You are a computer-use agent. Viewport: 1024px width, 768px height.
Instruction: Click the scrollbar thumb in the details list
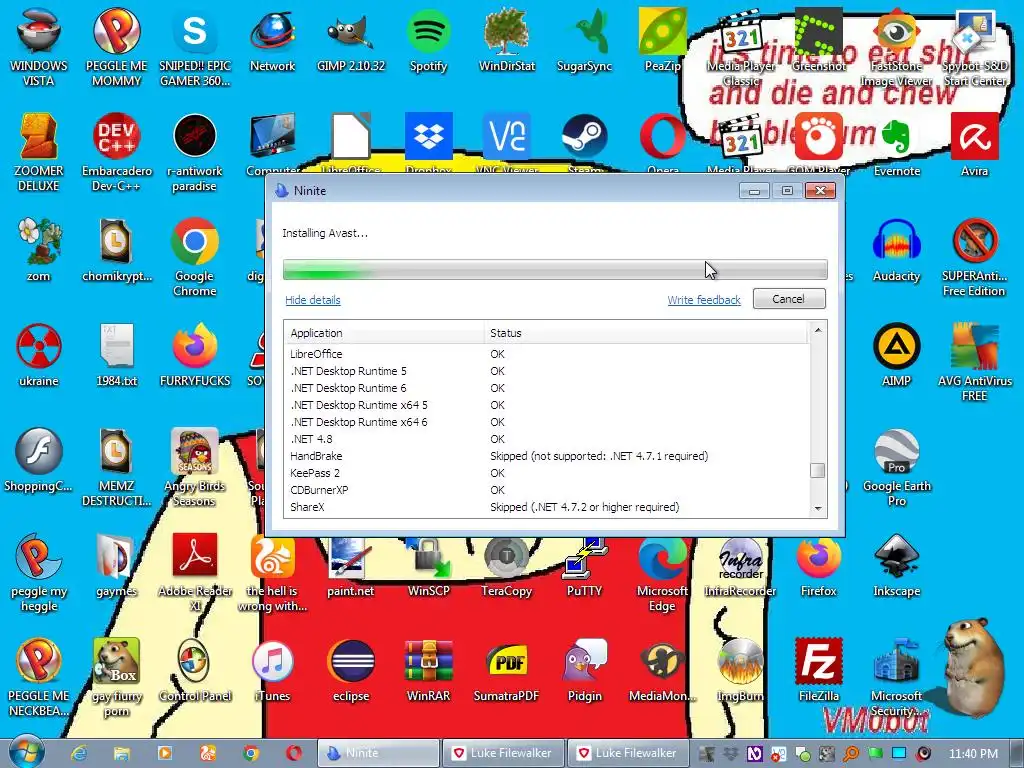tap(818, 470)
